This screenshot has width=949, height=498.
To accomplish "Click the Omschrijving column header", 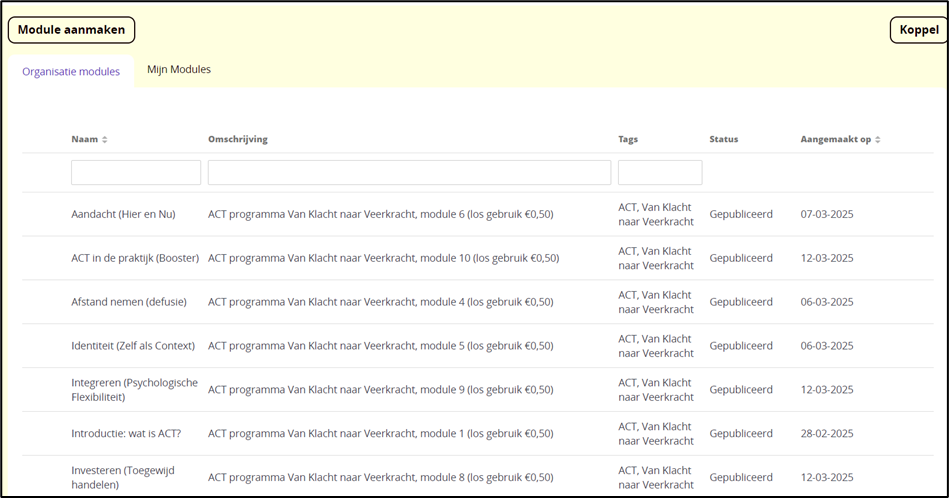I will pos(237,139).
